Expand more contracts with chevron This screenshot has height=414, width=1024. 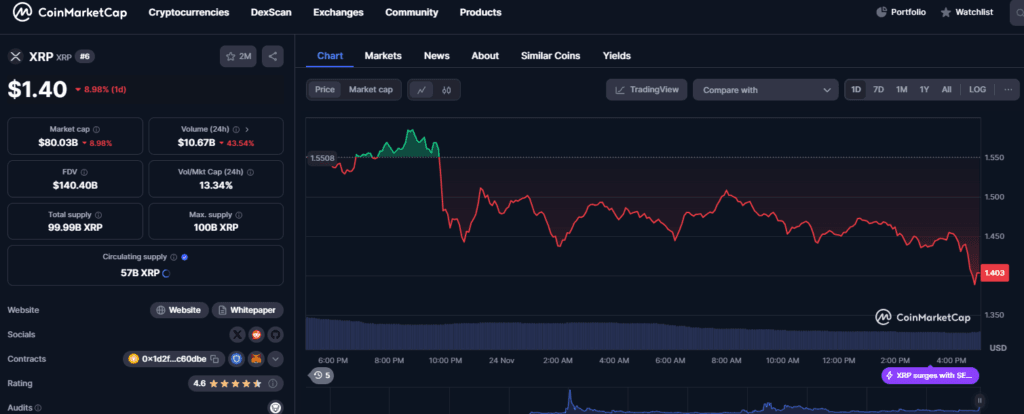[x=276, y=358]
